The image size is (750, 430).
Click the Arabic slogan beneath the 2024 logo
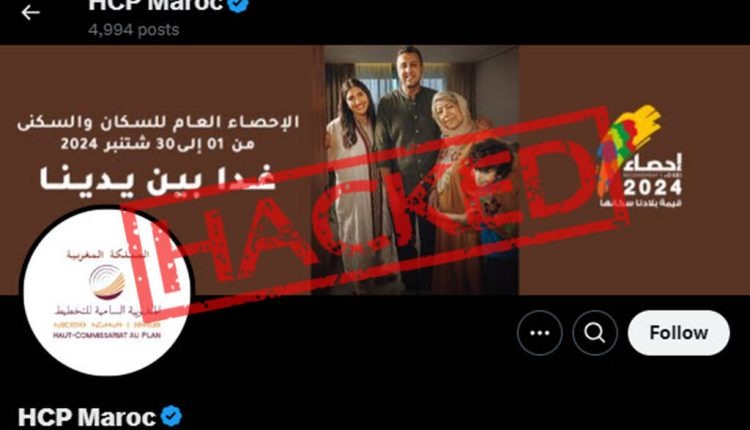640,203
